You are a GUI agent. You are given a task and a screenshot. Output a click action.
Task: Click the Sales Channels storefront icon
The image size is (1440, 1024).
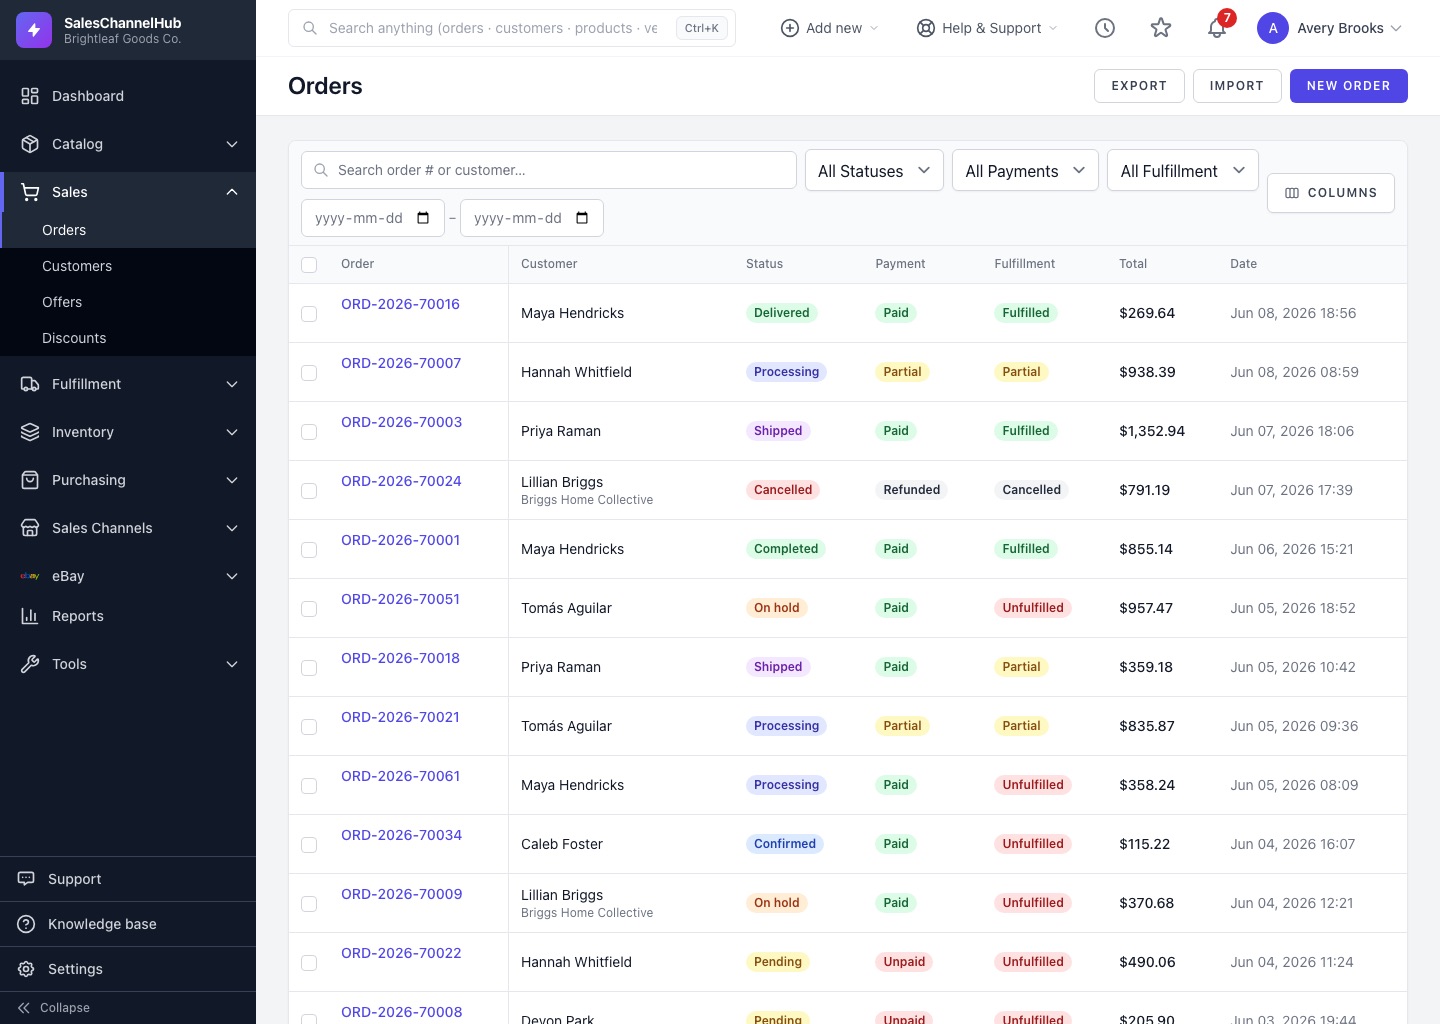[30, 528]
